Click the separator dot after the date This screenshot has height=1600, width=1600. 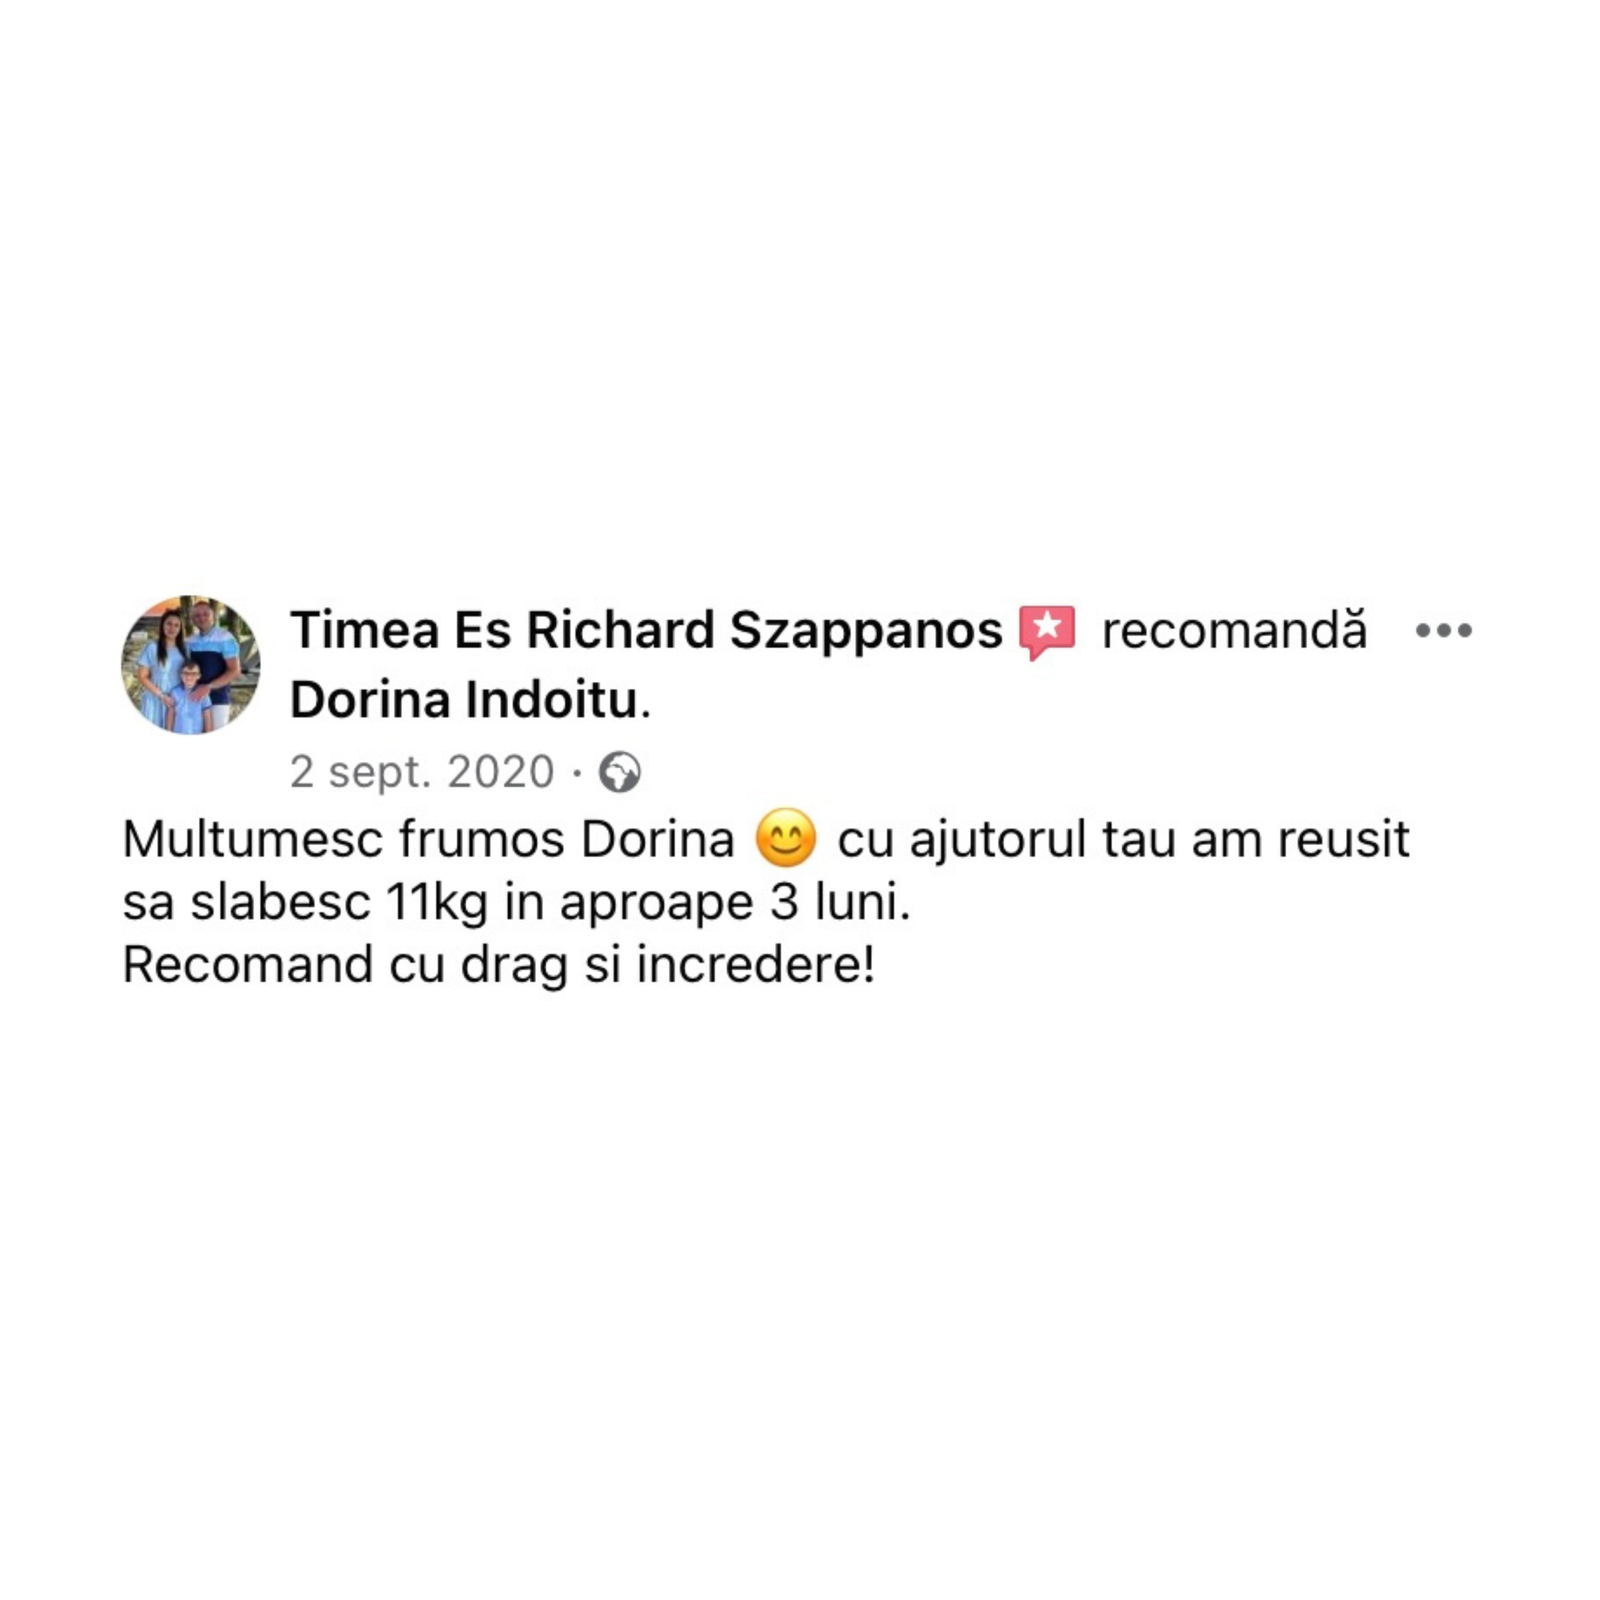point(577,772)
